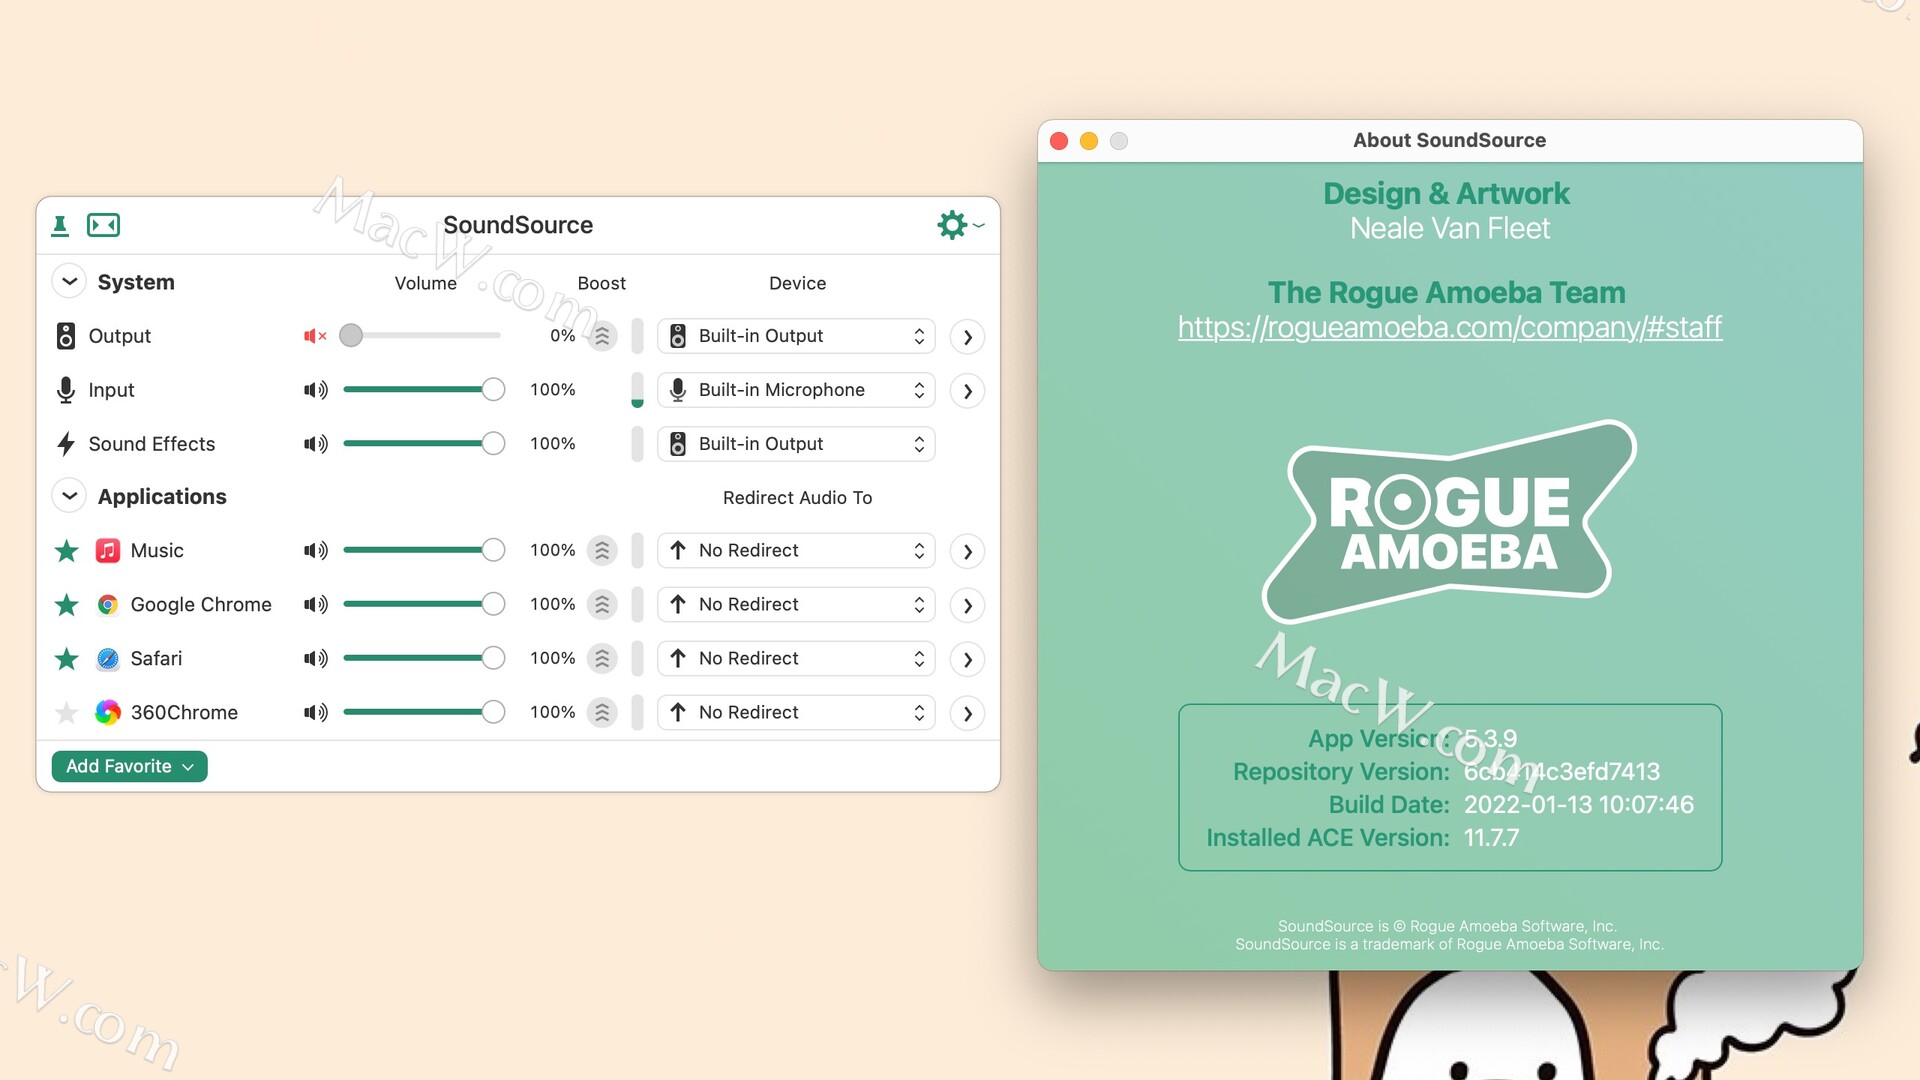
Task: Open Safari redirect dropdown
Action: (x=796, y=658)
